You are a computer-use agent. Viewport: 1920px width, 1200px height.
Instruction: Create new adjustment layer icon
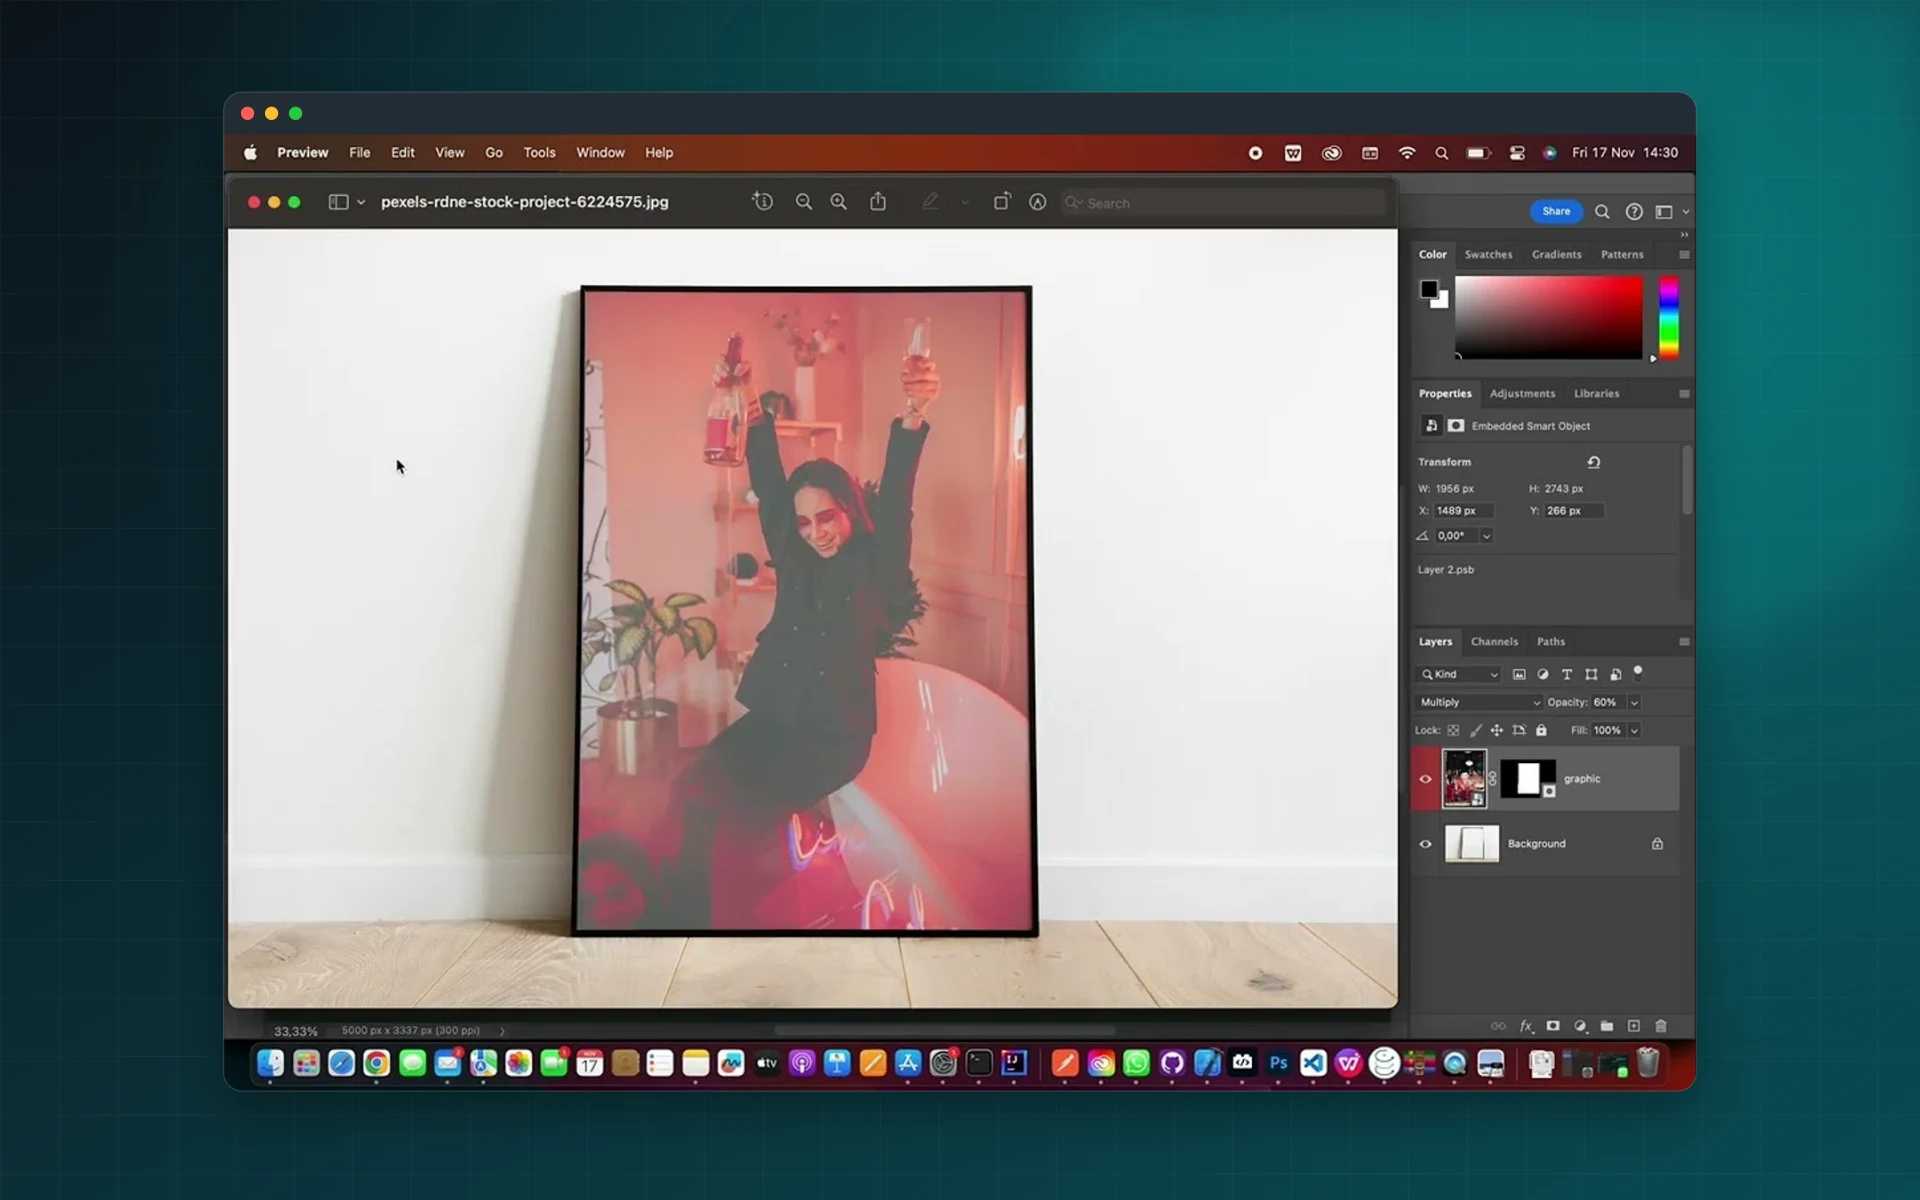point(1580,1026)
